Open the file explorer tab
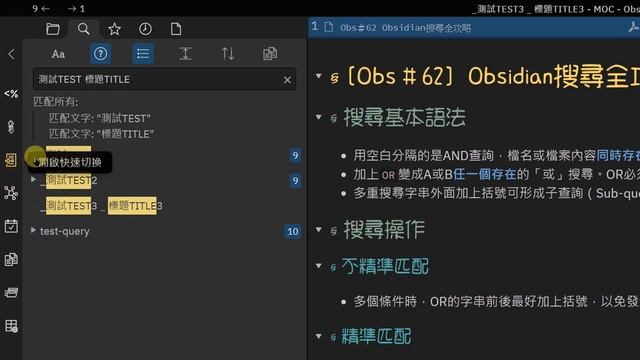 tap(53, 29)
